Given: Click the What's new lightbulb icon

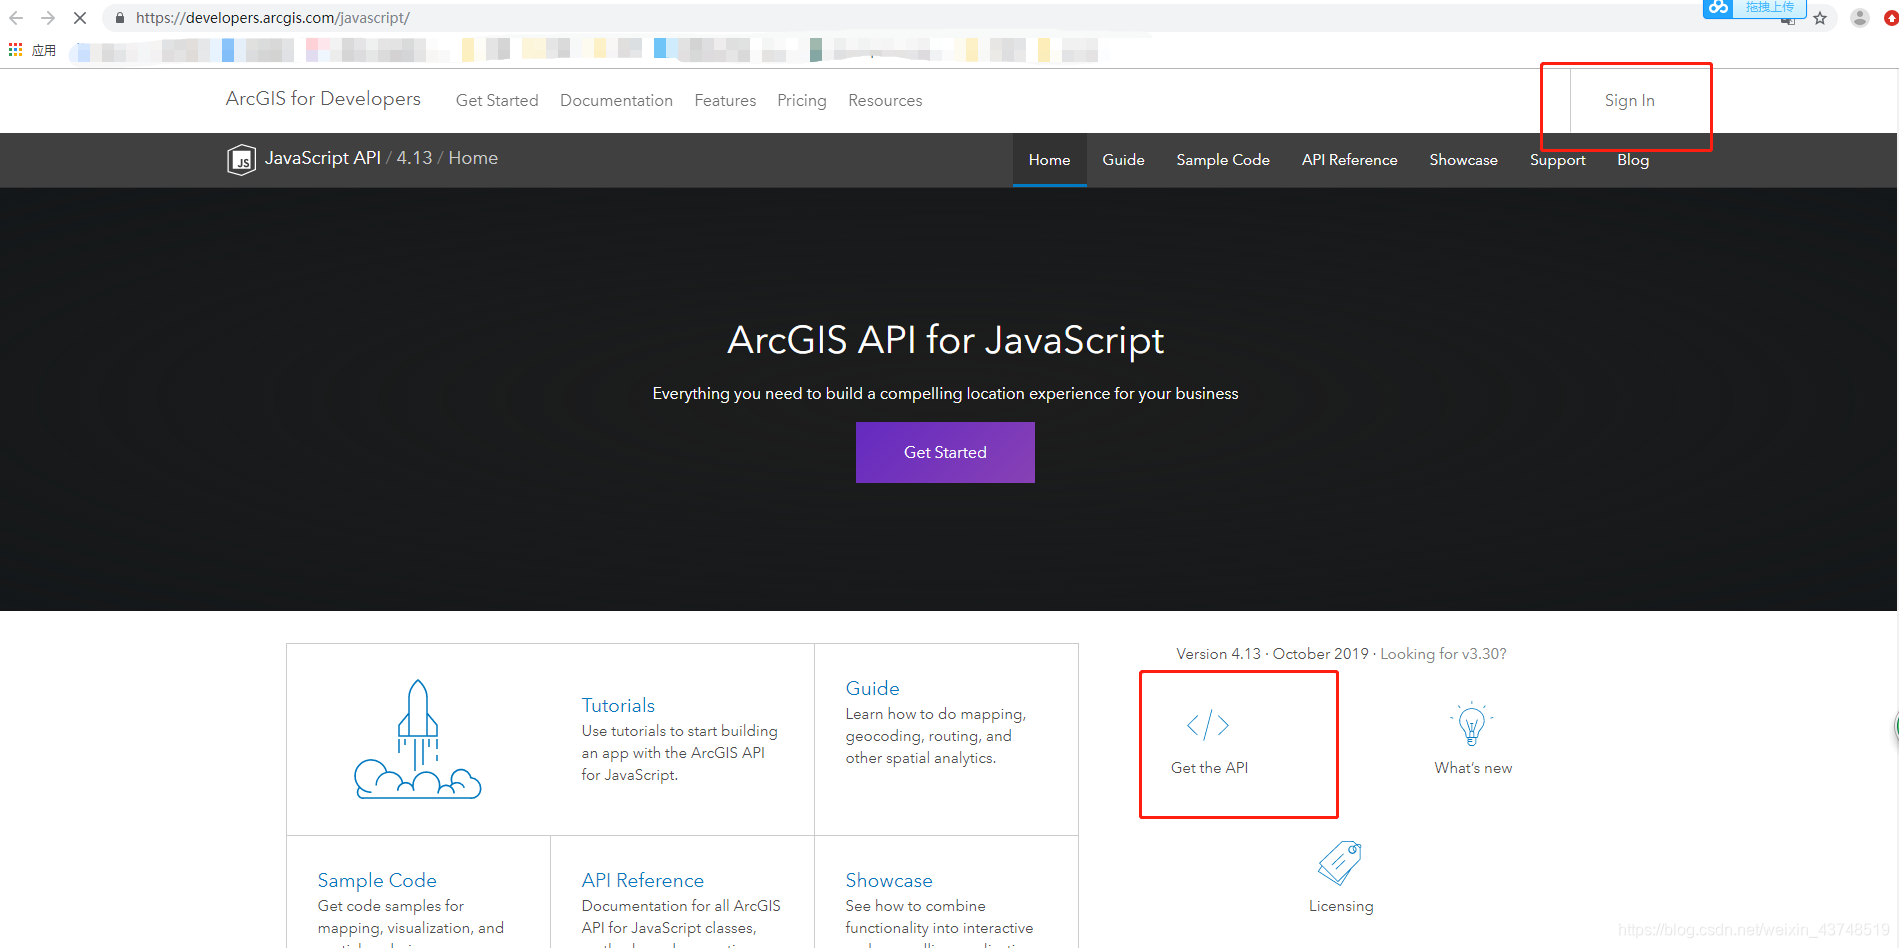Looking at the screenshot, I should click(x=1472, y=724).
